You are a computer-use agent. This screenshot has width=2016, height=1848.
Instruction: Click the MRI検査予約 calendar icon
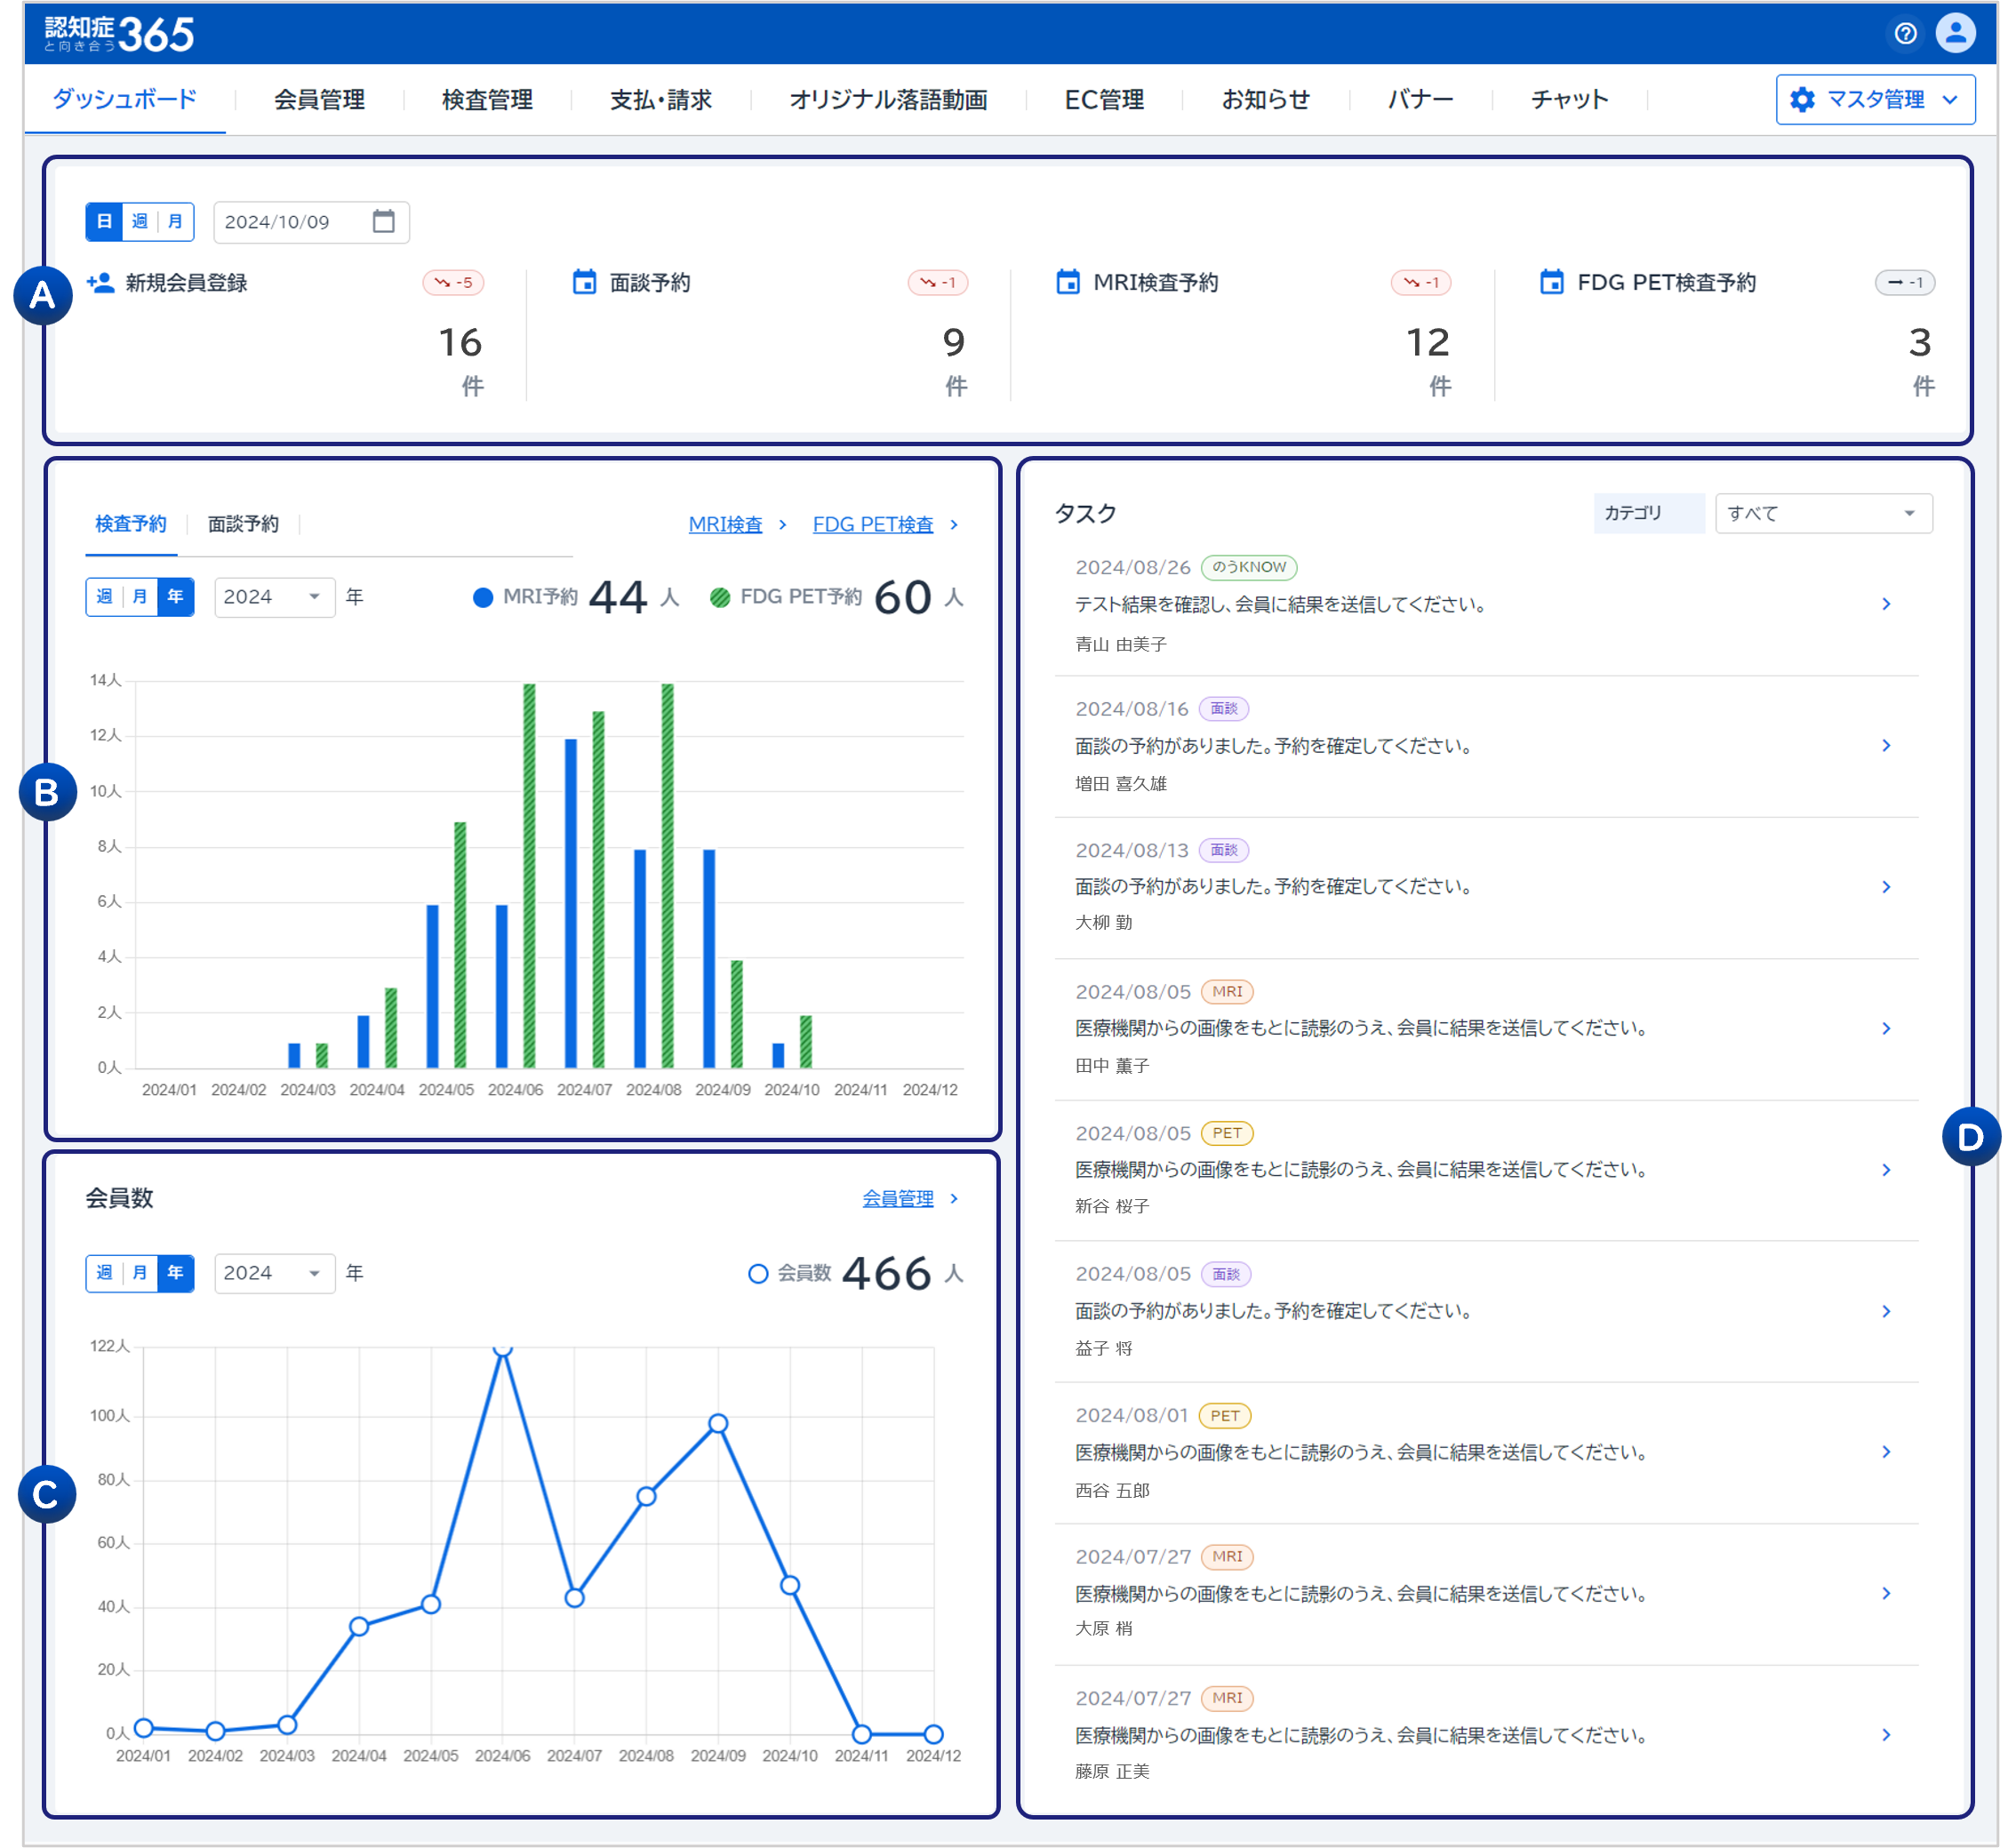(x=1067, y=283)
